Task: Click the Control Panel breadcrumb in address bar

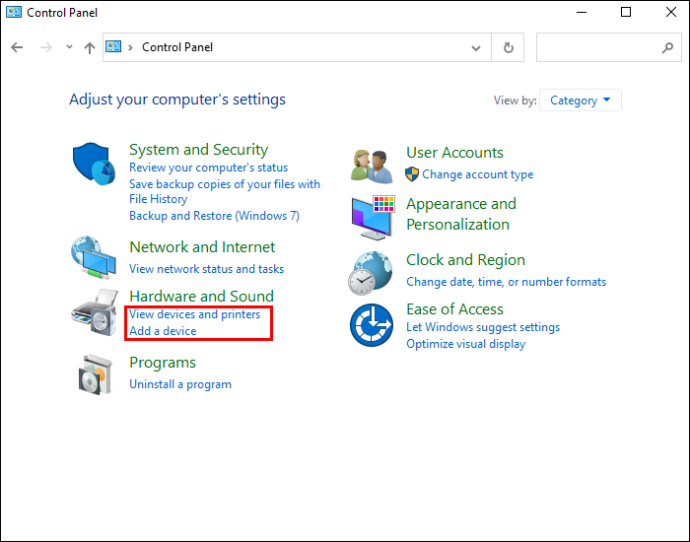Action: point(177,47)
